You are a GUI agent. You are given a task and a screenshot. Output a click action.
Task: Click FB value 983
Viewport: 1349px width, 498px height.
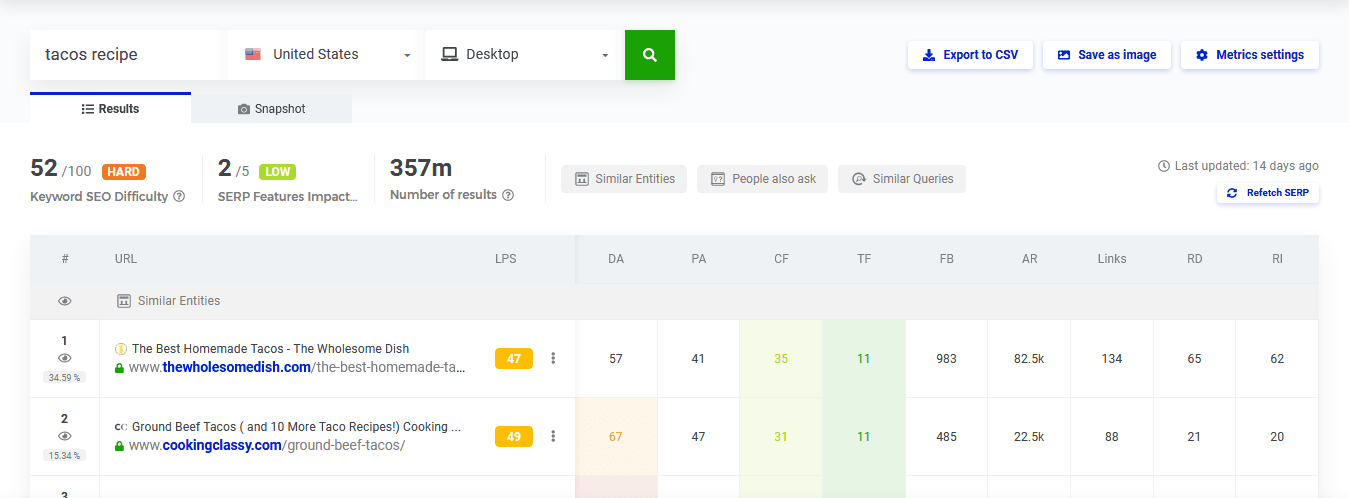pyautogui.click(x=947, y=359)
